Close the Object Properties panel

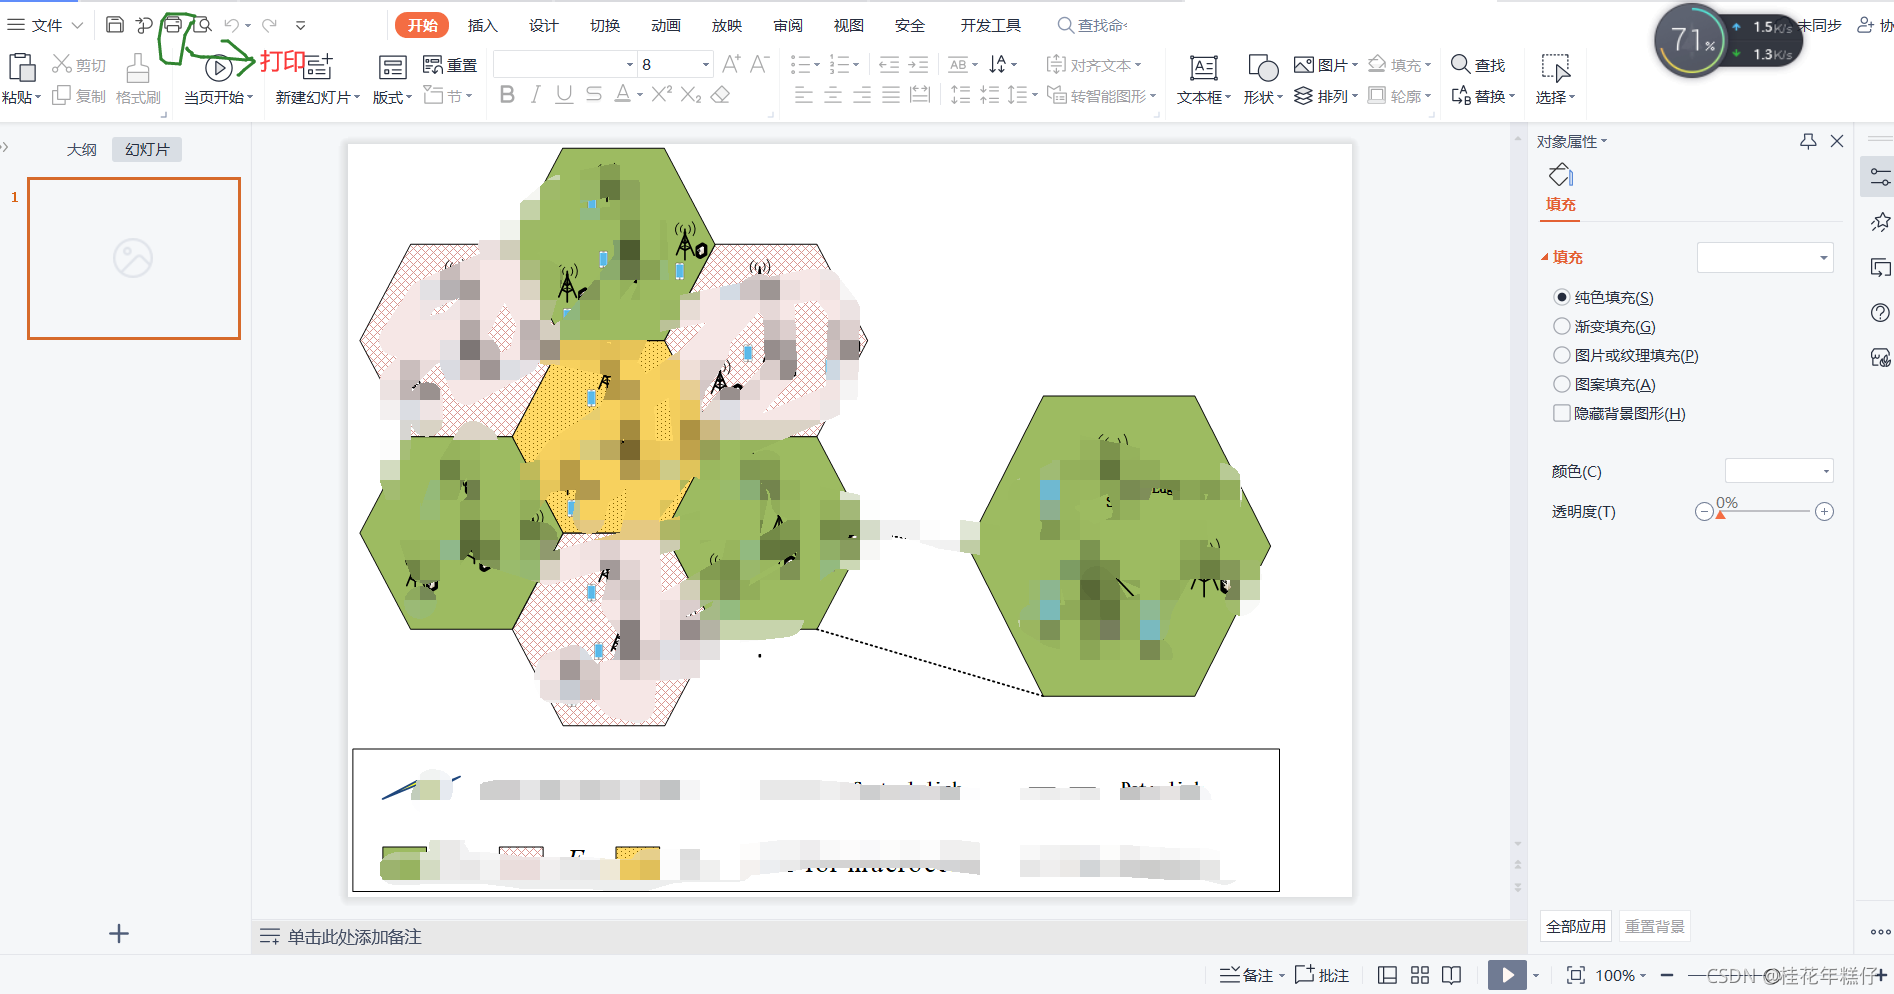tap(1837, 141)
